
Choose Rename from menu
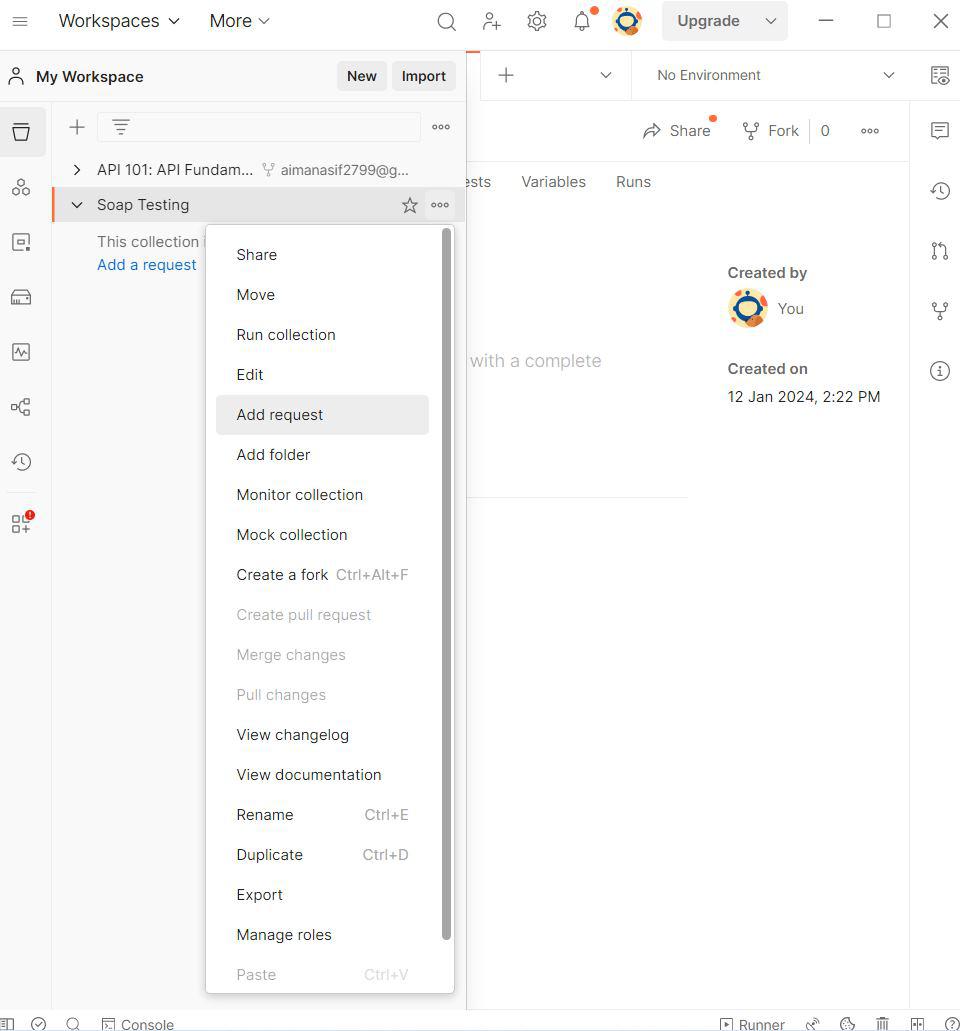[x=322, y=815]
